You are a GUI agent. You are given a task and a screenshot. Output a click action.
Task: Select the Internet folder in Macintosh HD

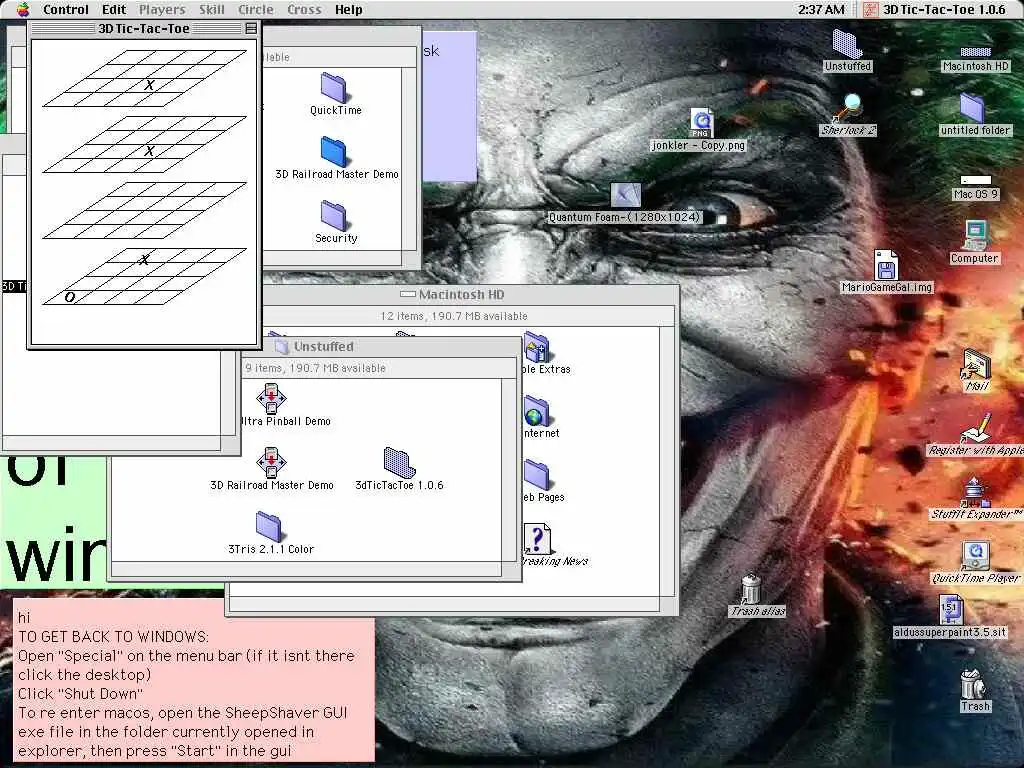coord(537,417)
